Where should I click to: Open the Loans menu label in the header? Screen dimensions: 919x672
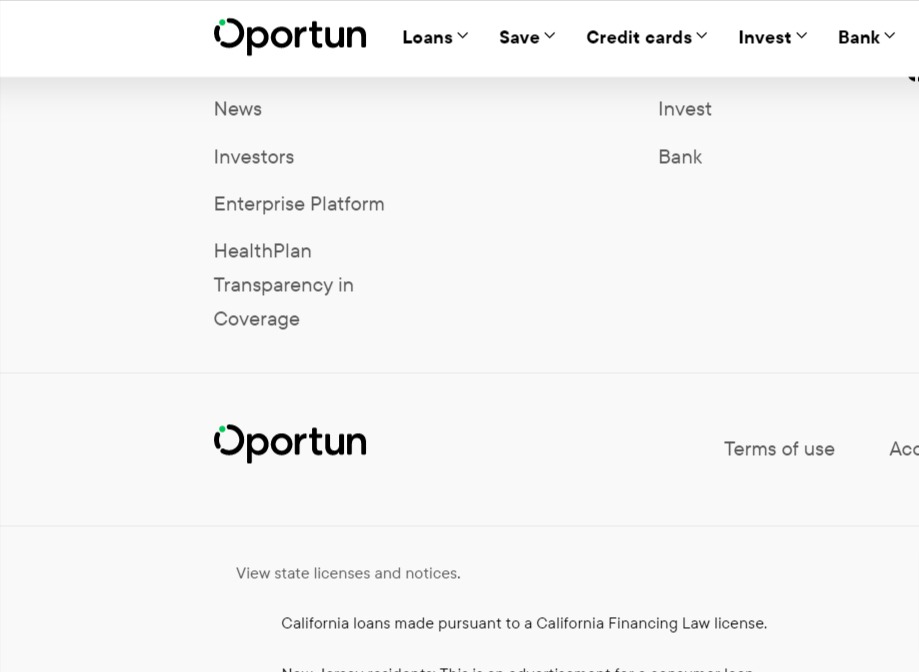[427, 37]
